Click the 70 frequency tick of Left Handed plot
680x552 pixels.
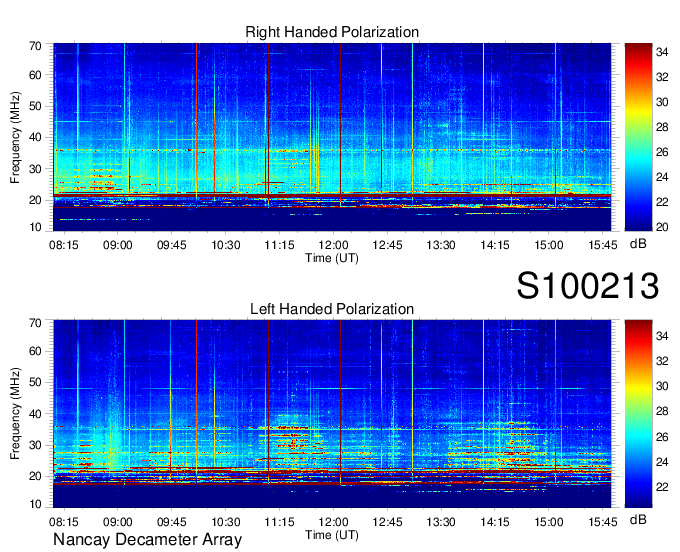pos(35,323)
